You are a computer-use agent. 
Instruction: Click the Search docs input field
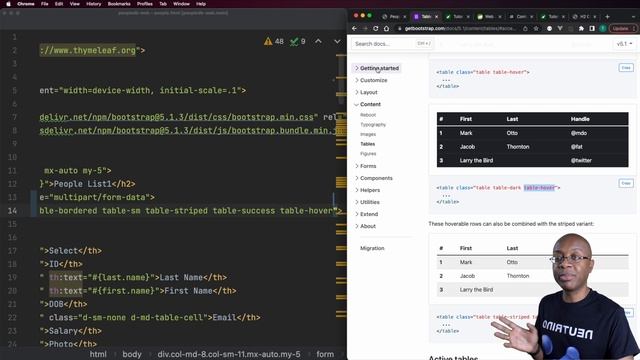392,44
